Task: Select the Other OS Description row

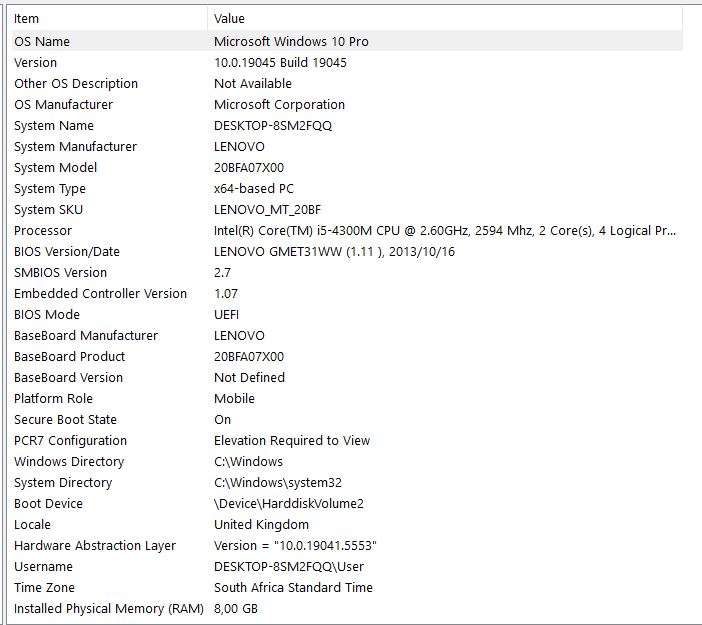Action: [76, 84]
